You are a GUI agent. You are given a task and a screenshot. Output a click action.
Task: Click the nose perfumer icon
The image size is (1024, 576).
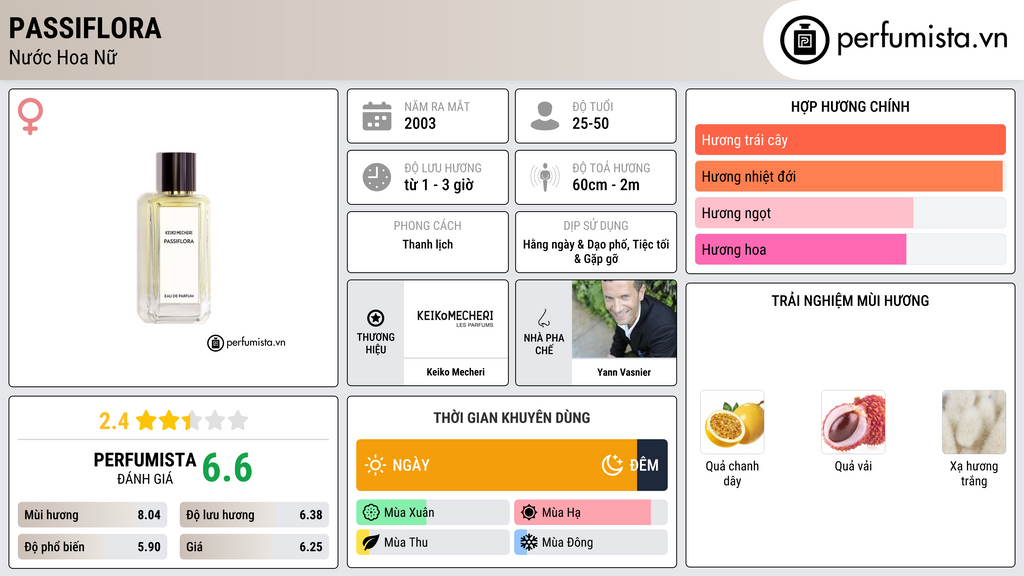(543, 318)
